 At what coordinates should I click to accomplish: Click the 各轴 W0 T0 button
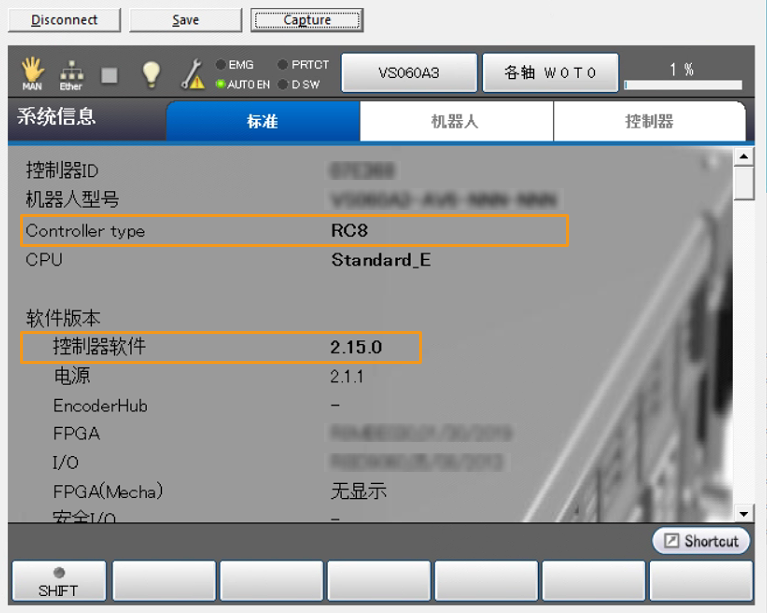tap(550, 73)
